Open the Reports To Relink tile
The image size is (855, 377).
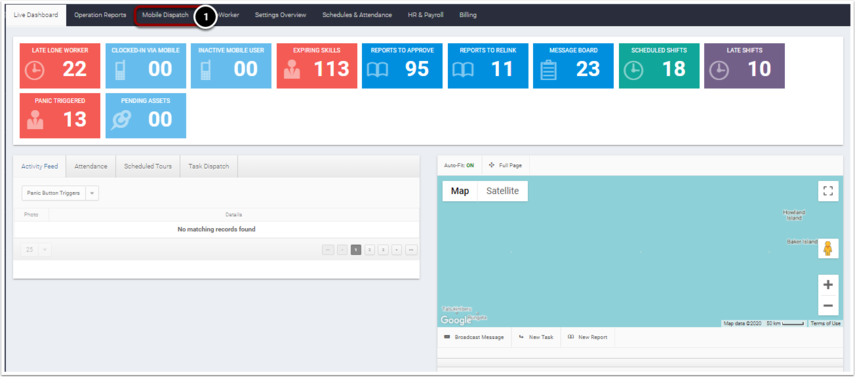488,66
